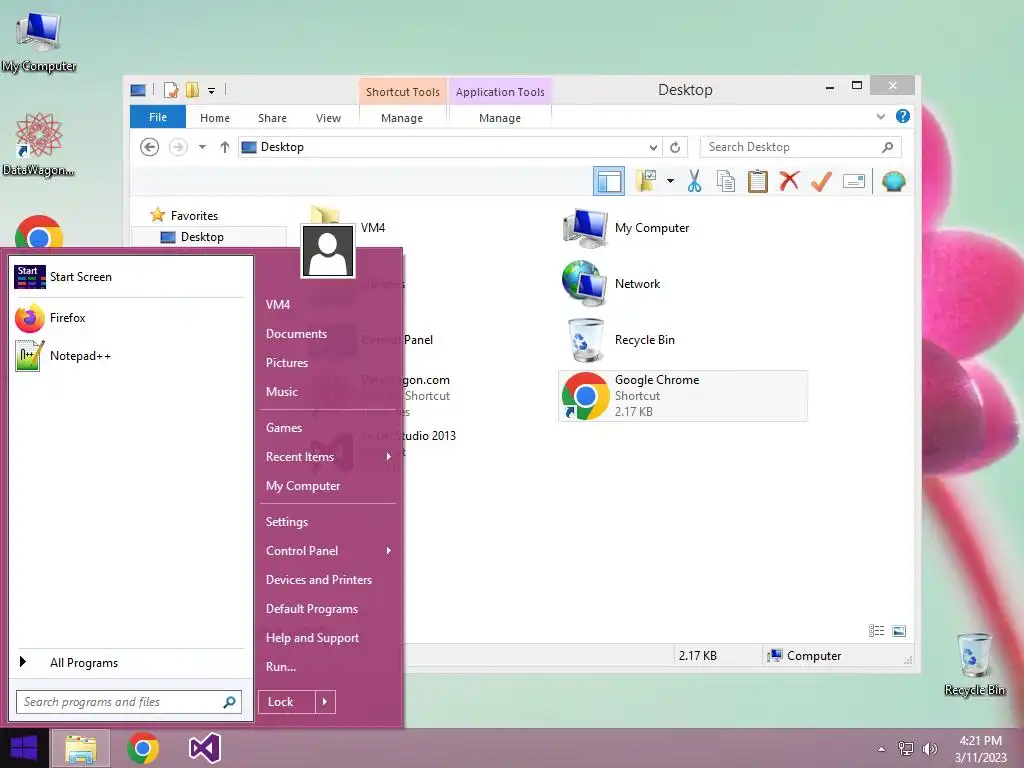Click the Help question mark icon
1024x768 pixels.
[903, 116]
